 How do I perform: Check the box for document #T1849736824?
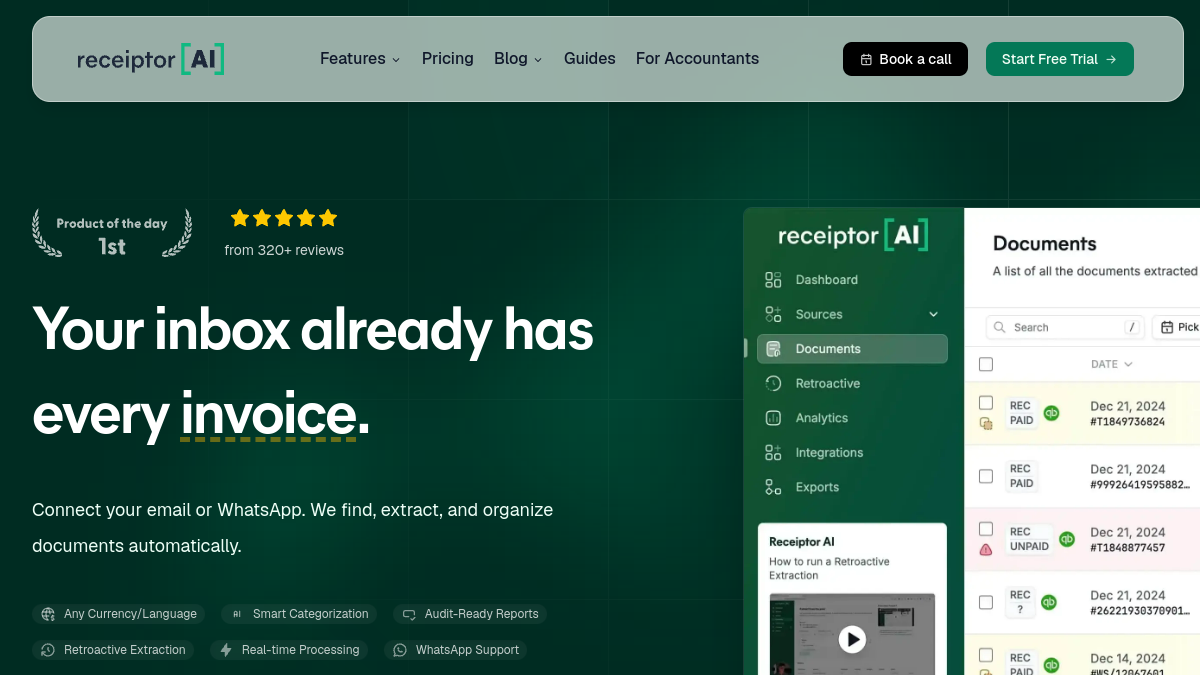[x=986, y=403]
